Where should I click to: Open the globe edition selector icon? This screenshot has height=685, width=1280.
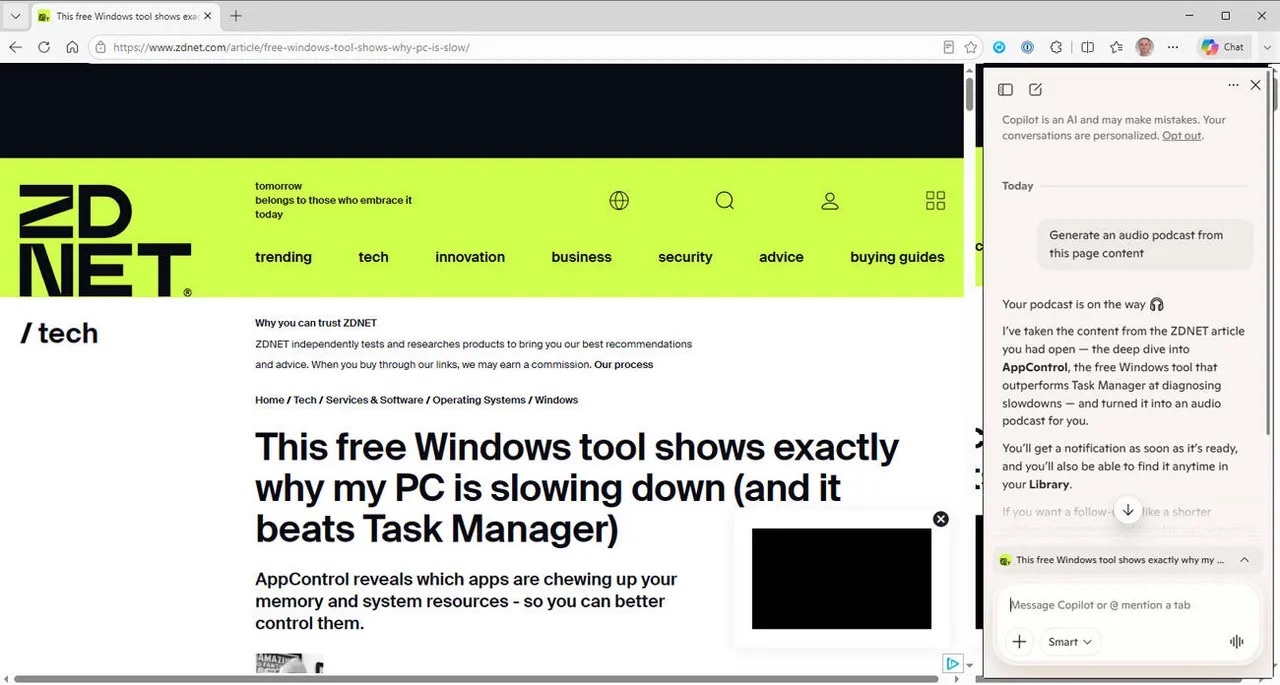pyautogui.click(x=619, y=201)
